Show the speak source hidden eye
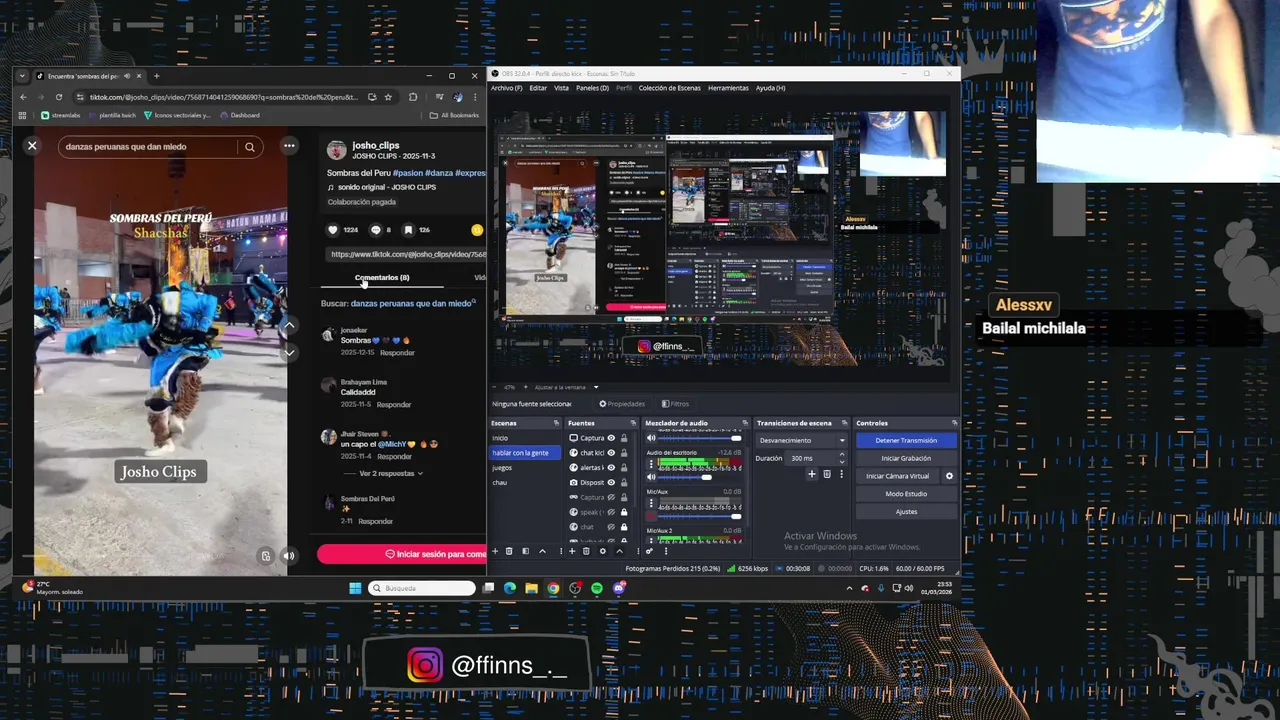Screen dimensions: 1280x720 (611, 512)
